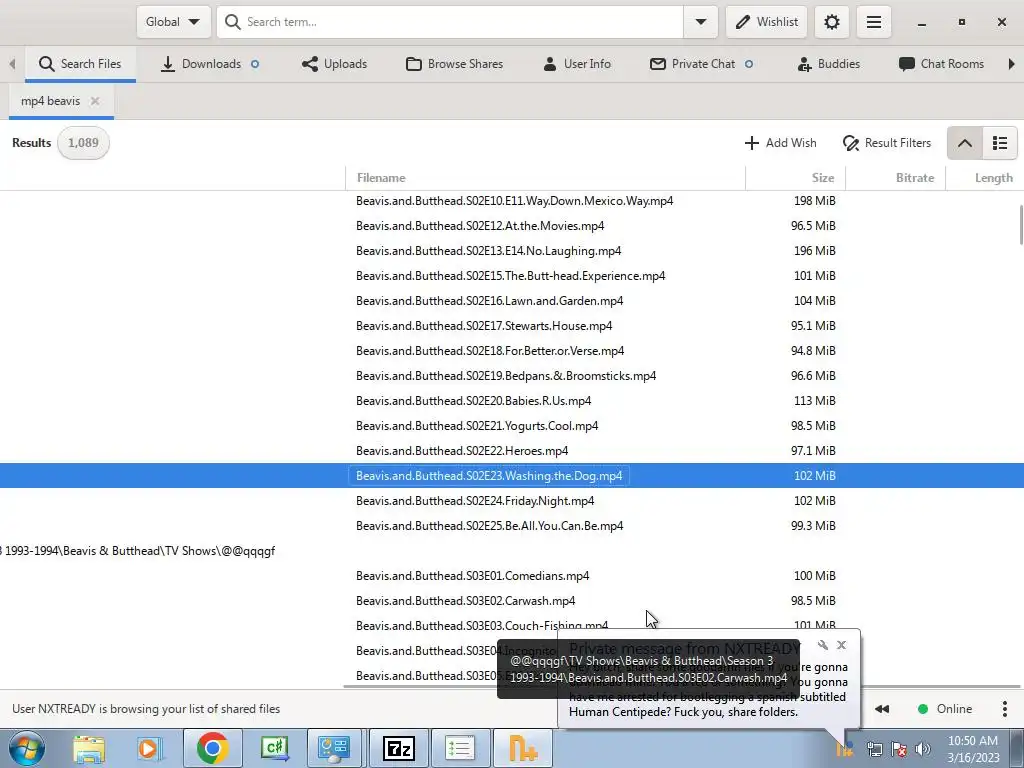
Task: Toggle the grouped list view mode button
Action: pyautogui.click(x=1000, y=143)
